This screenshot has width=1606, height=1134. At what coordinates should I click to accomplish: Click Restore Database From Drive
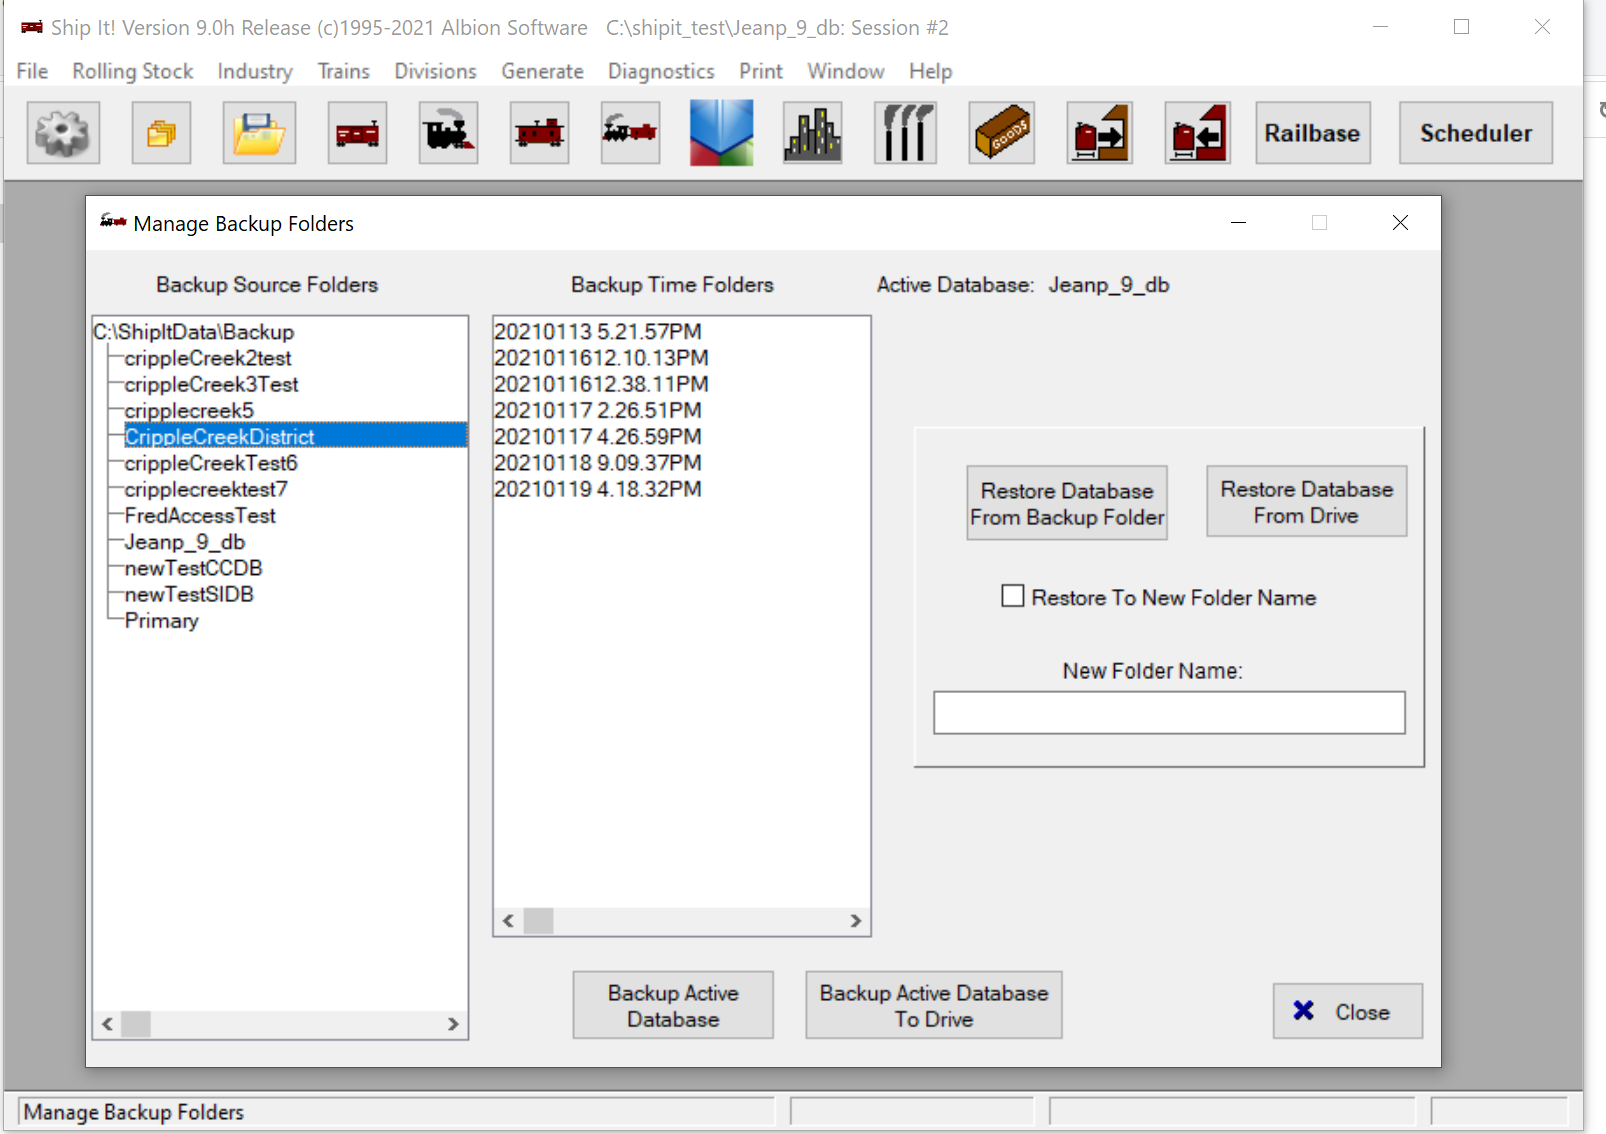(1306, 501)
